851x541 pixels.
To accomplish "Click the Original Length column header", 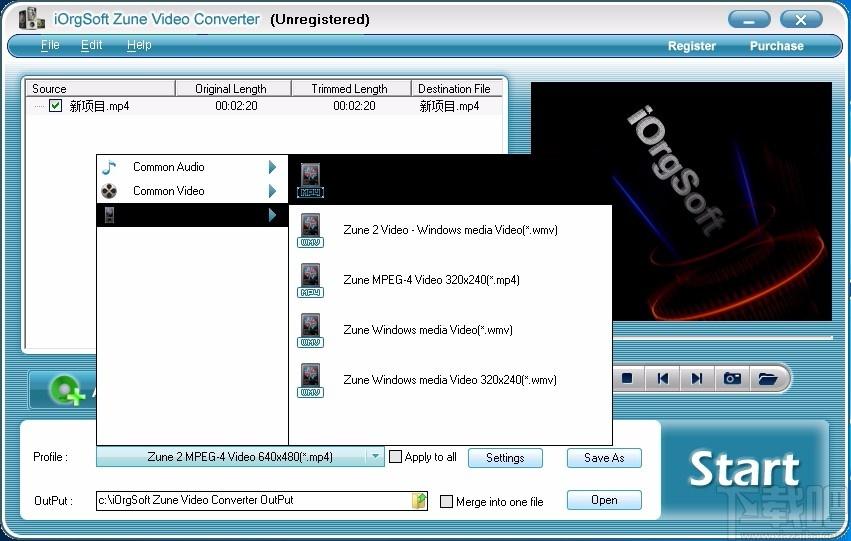I will (233, 88).
